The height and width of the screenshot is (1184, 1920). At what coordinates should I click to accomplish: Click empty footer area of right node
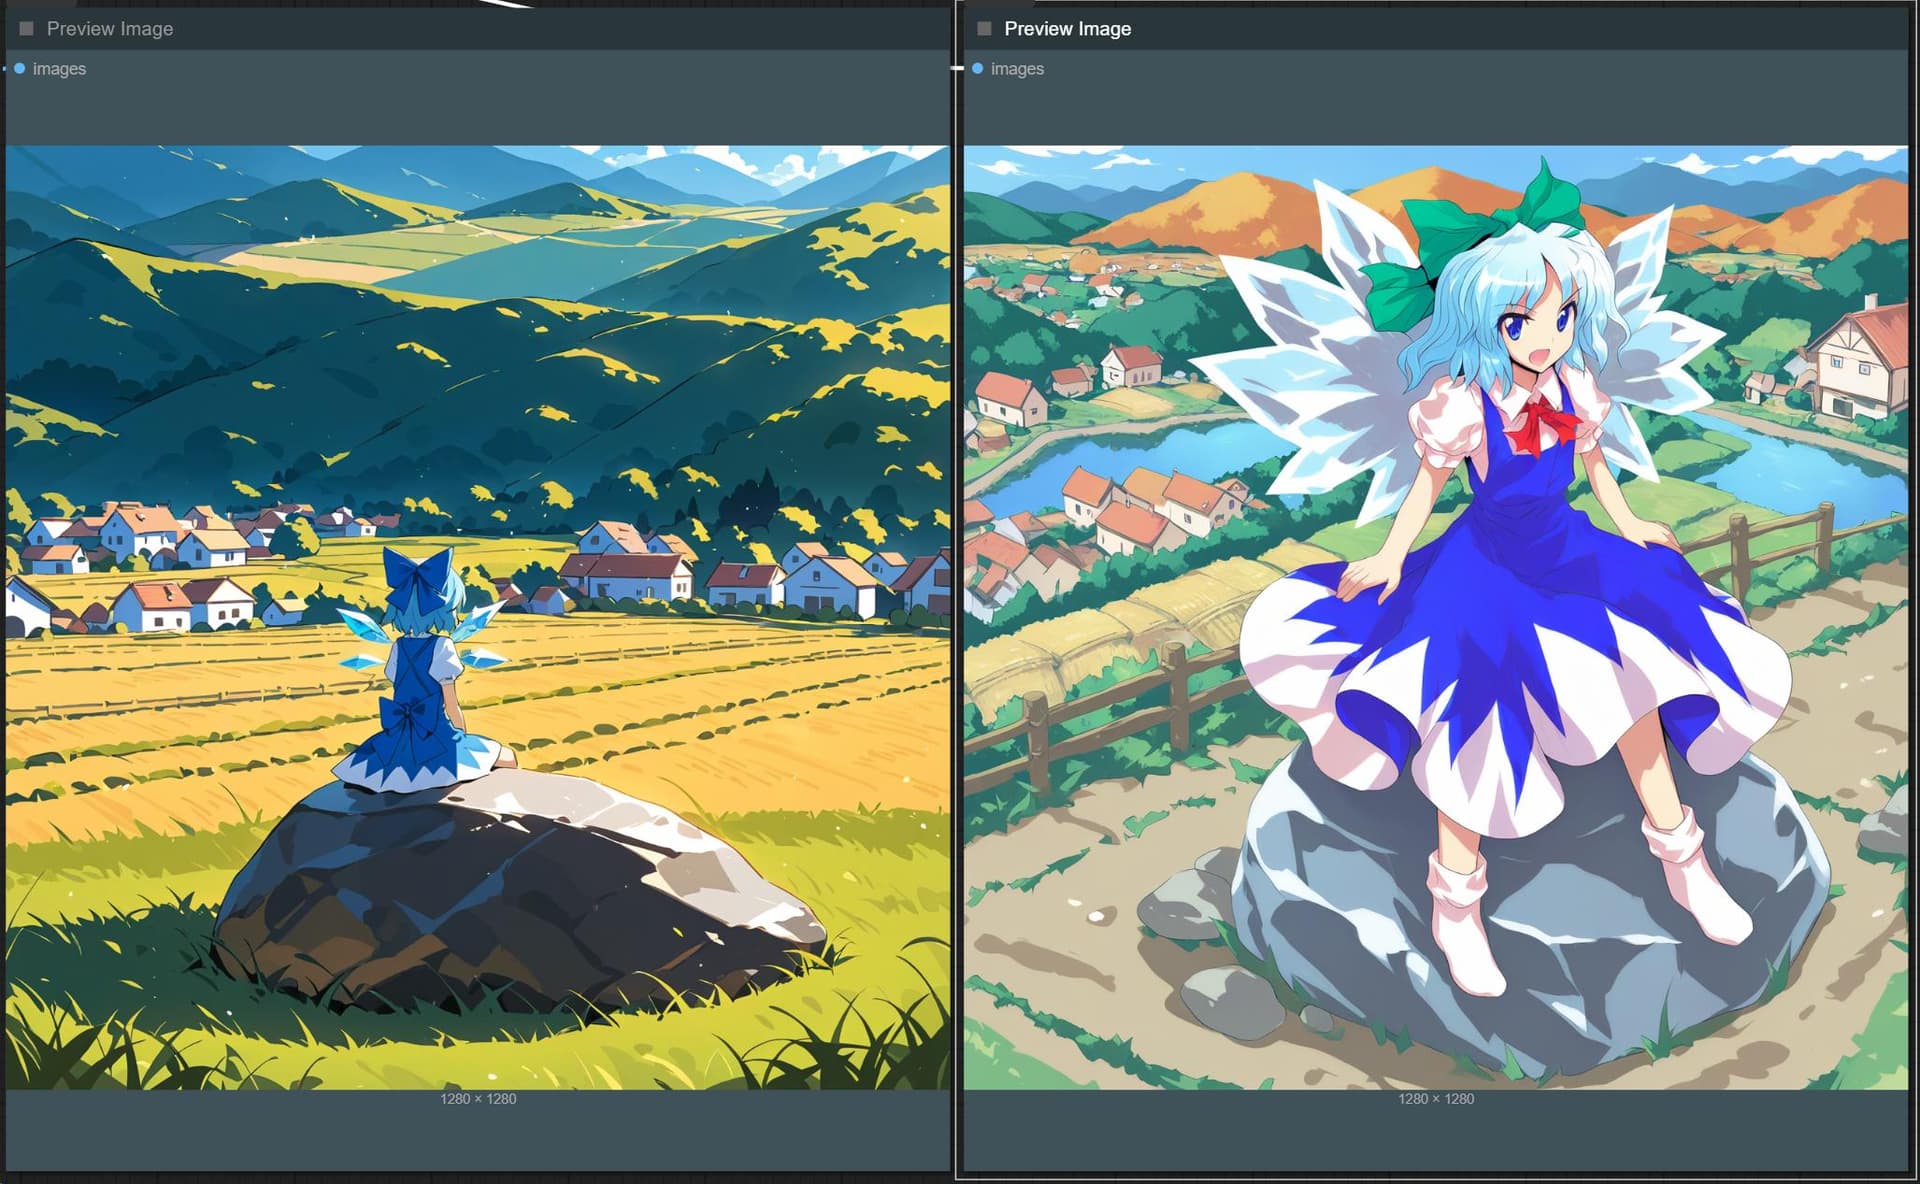click(x=1436, y=1138)
